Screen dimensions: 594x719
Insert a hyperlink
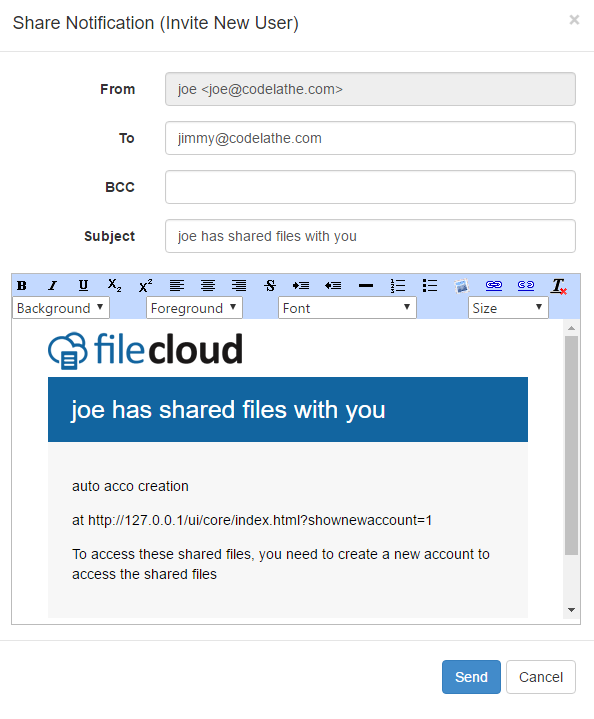pyautogui.click(x=494, y=286)
